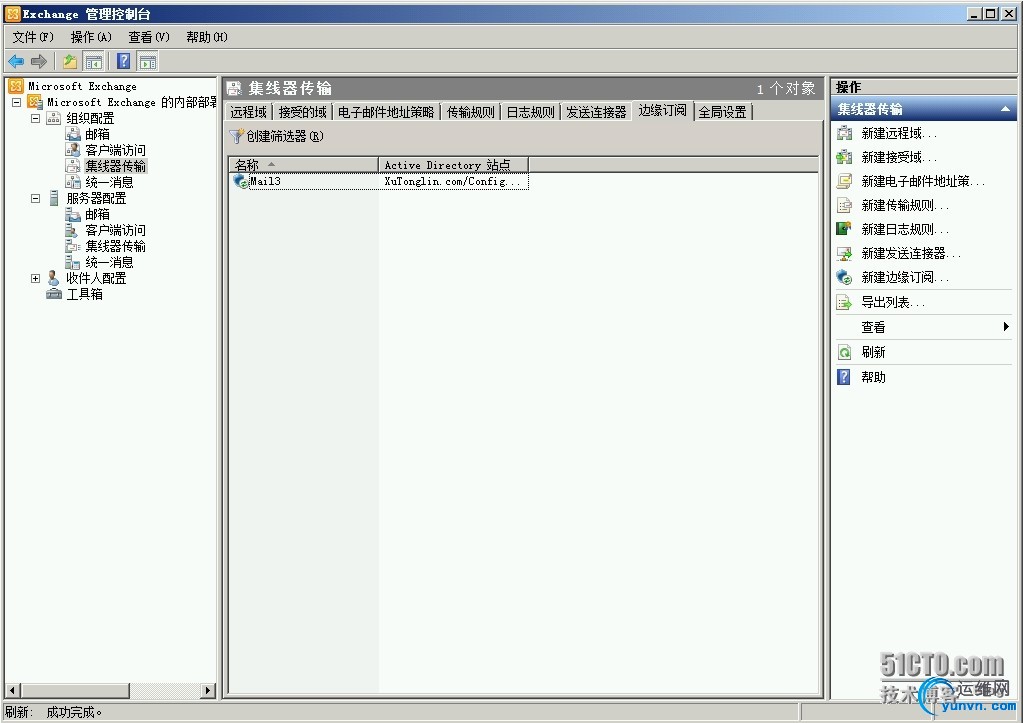Viewport: 1023px width, 723px height.
Task: Collapse the 集线器传输 actions section arrow
Action: coord(1005,109)
